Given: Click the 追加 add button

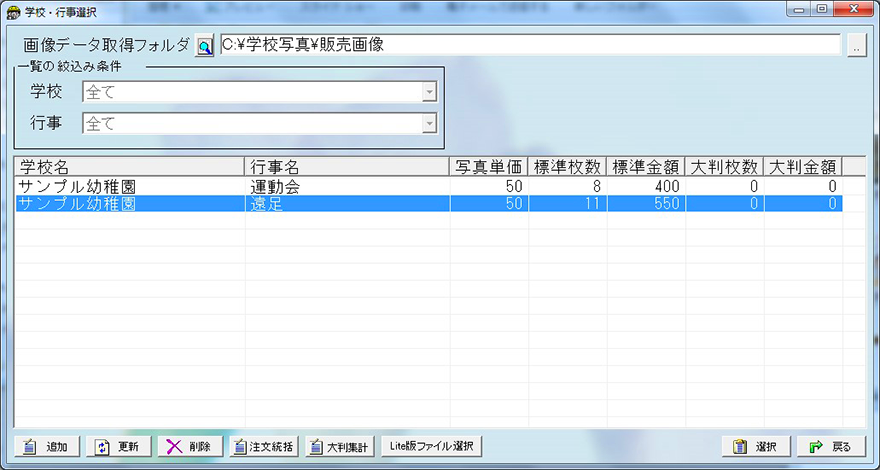Looking at the screenshot, I should [47, 447].
